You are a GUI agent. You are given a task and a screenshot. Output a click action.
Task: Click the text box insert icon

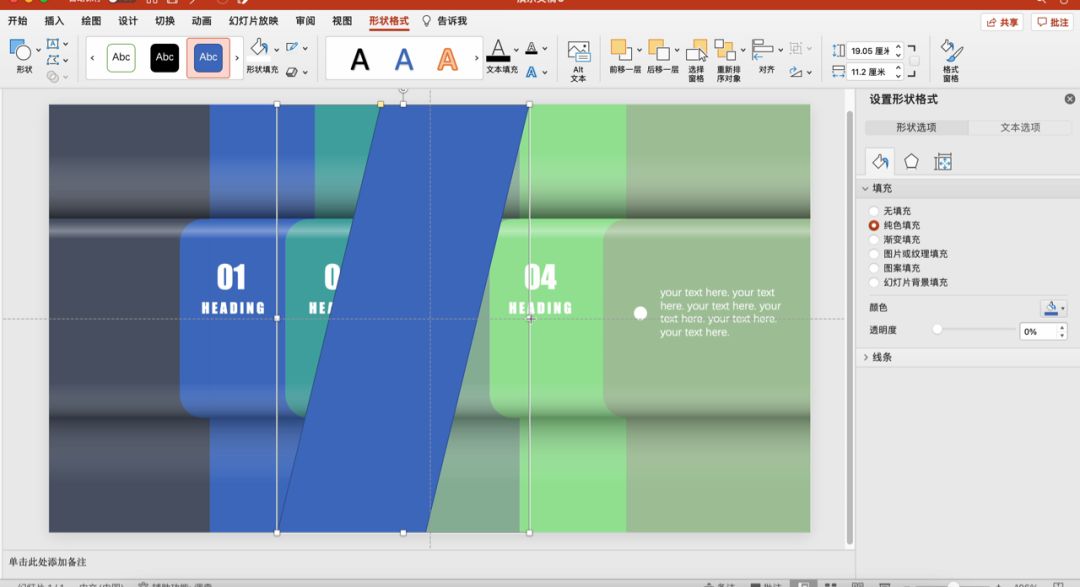[52, 44]
